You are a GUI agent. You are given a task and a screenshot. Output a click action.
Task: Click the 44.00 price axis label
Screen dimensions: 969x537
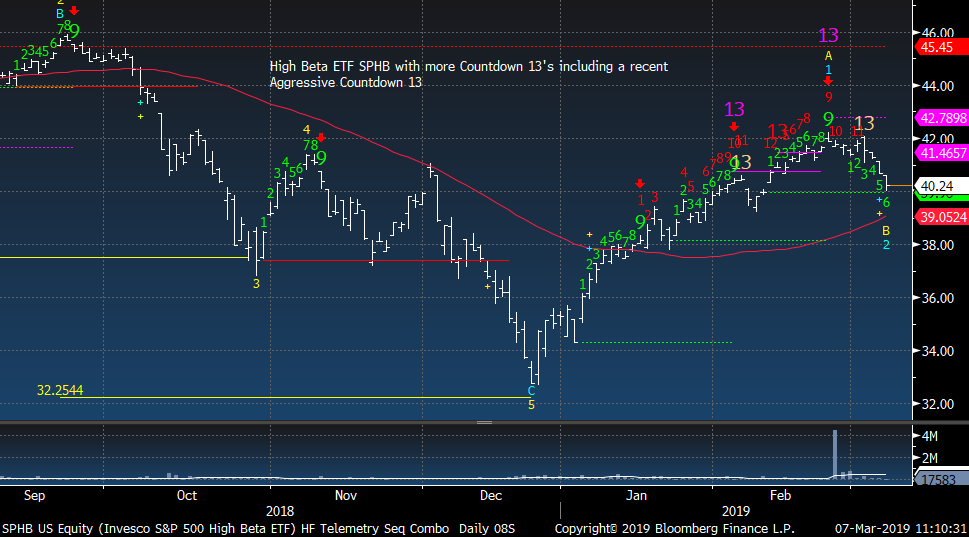(937, 86)
